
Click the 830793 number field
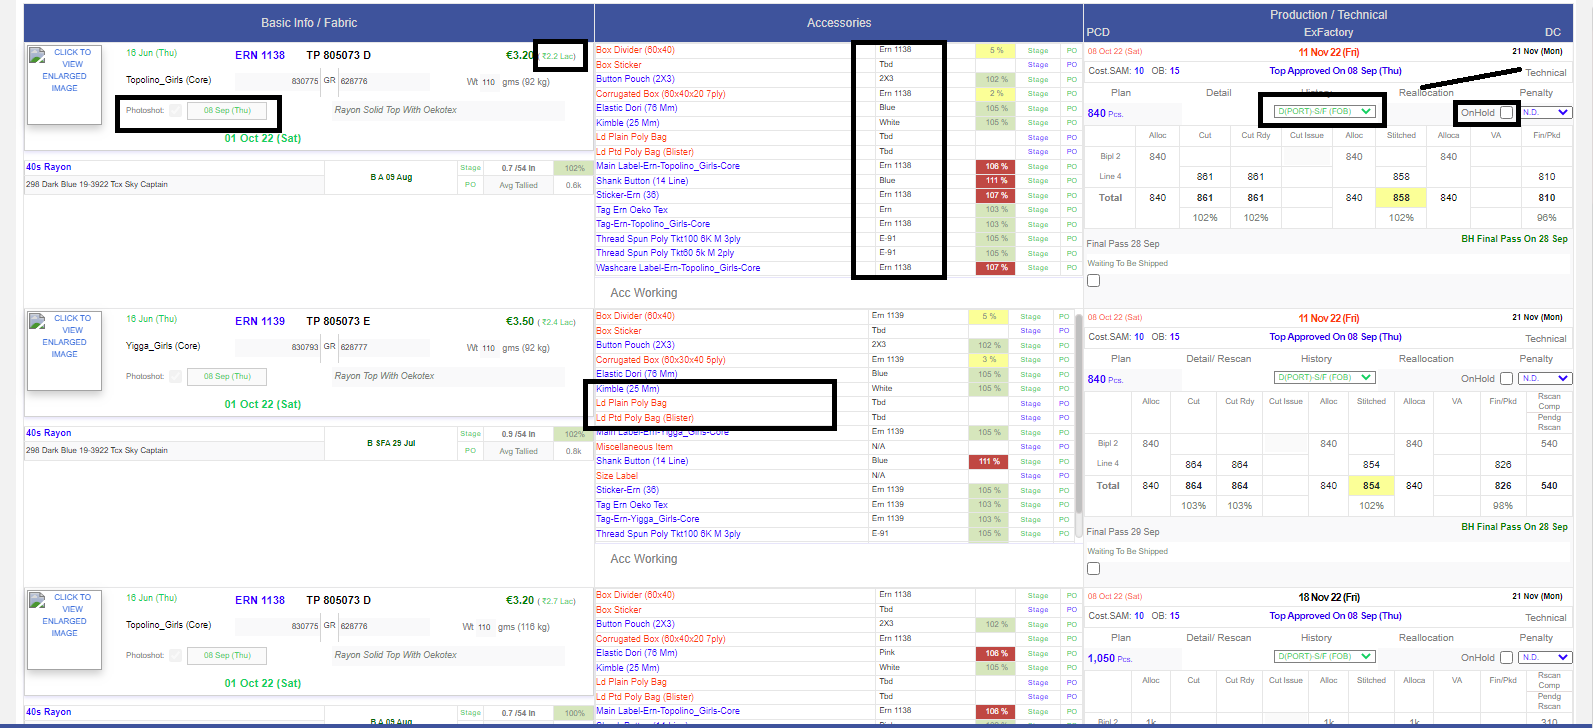[278, 347]
